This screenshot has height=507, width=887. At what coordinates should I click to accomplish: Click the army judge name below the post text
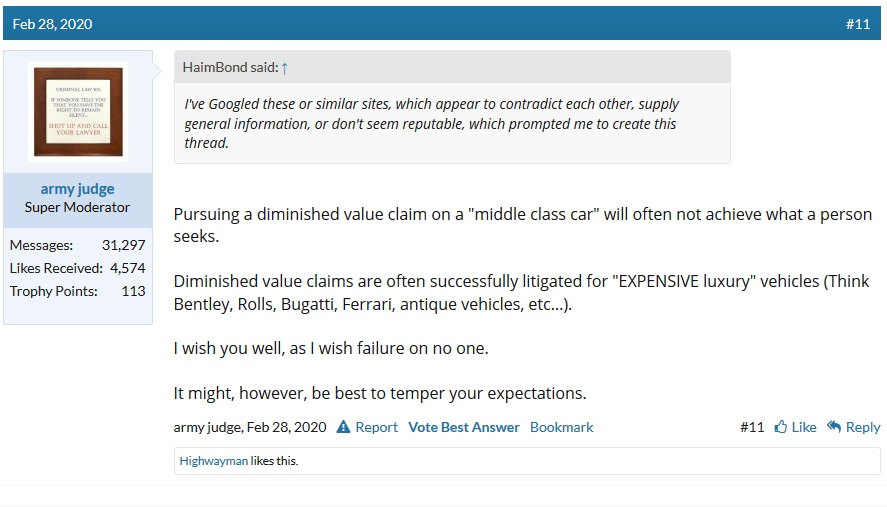pos(208,427)
